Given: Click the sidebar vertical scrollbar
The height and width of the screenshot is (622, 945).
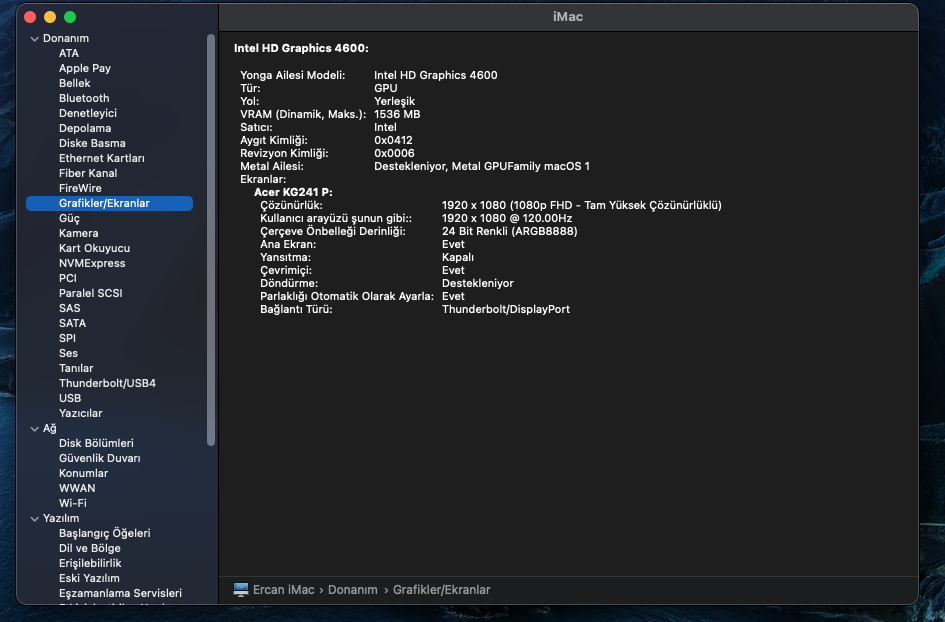Looking at the screenshot, I should coord(210,240).
